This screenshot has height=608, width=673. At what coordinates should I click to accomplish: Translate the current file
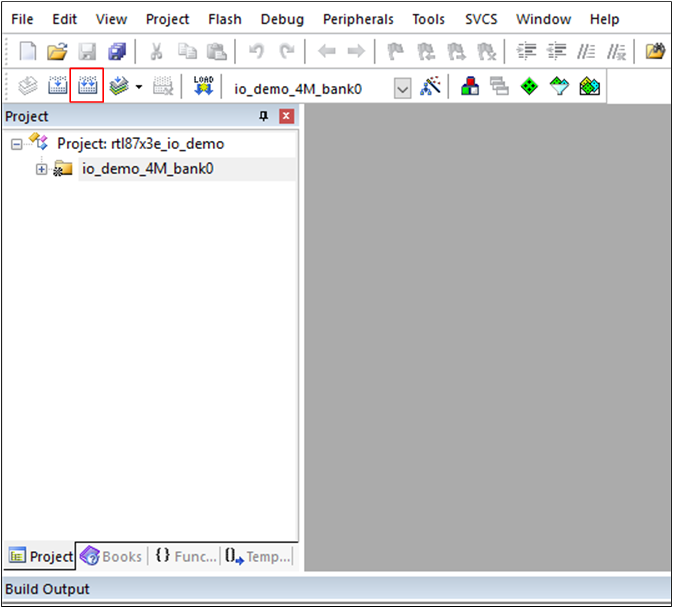click(x=28, y=85)
